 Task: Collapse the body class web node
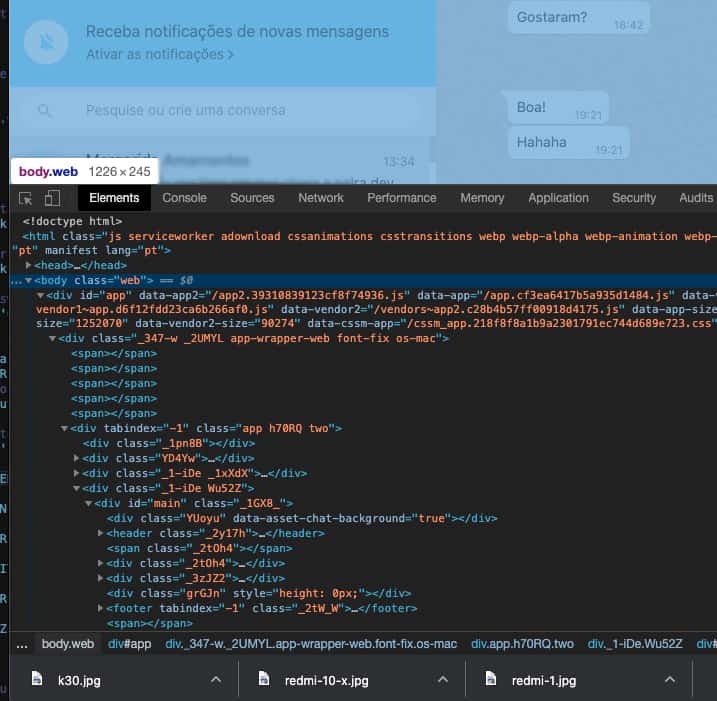tap(28, 280)
